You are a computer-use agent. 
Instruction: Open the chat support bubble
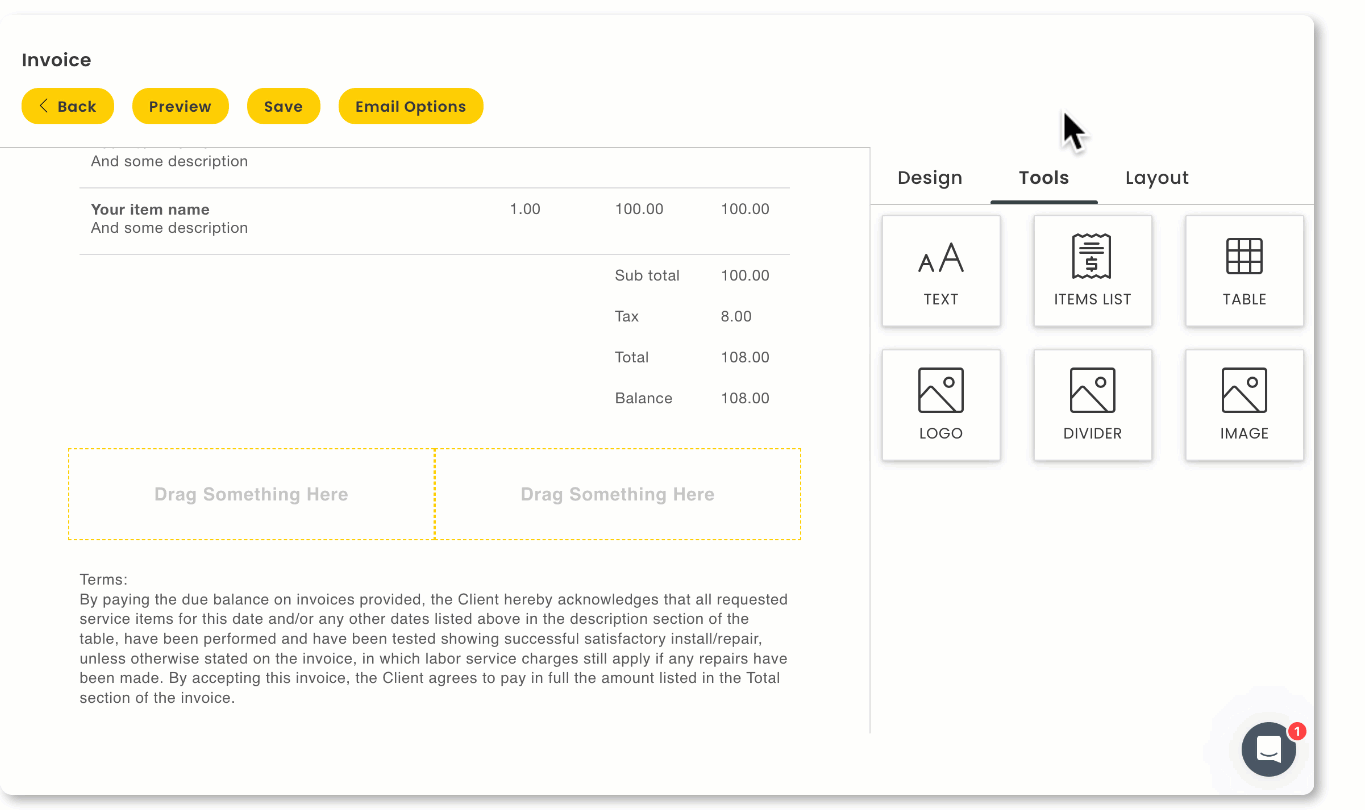click(x=1268, y=749)
